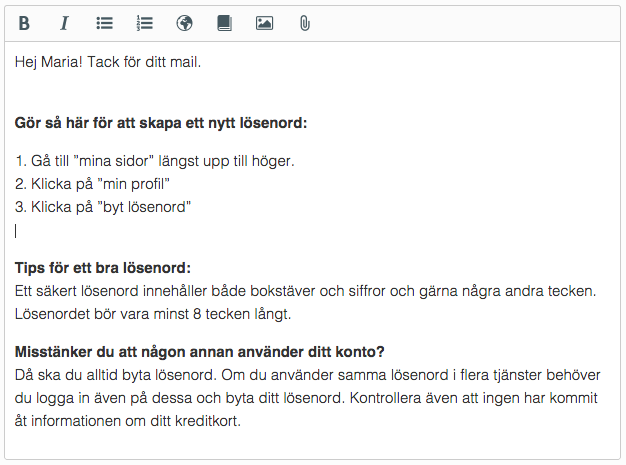The image size is (626, 465).
Task: Insert an image via picture icon
Action: pyautogui.click(x=264, y=23)
